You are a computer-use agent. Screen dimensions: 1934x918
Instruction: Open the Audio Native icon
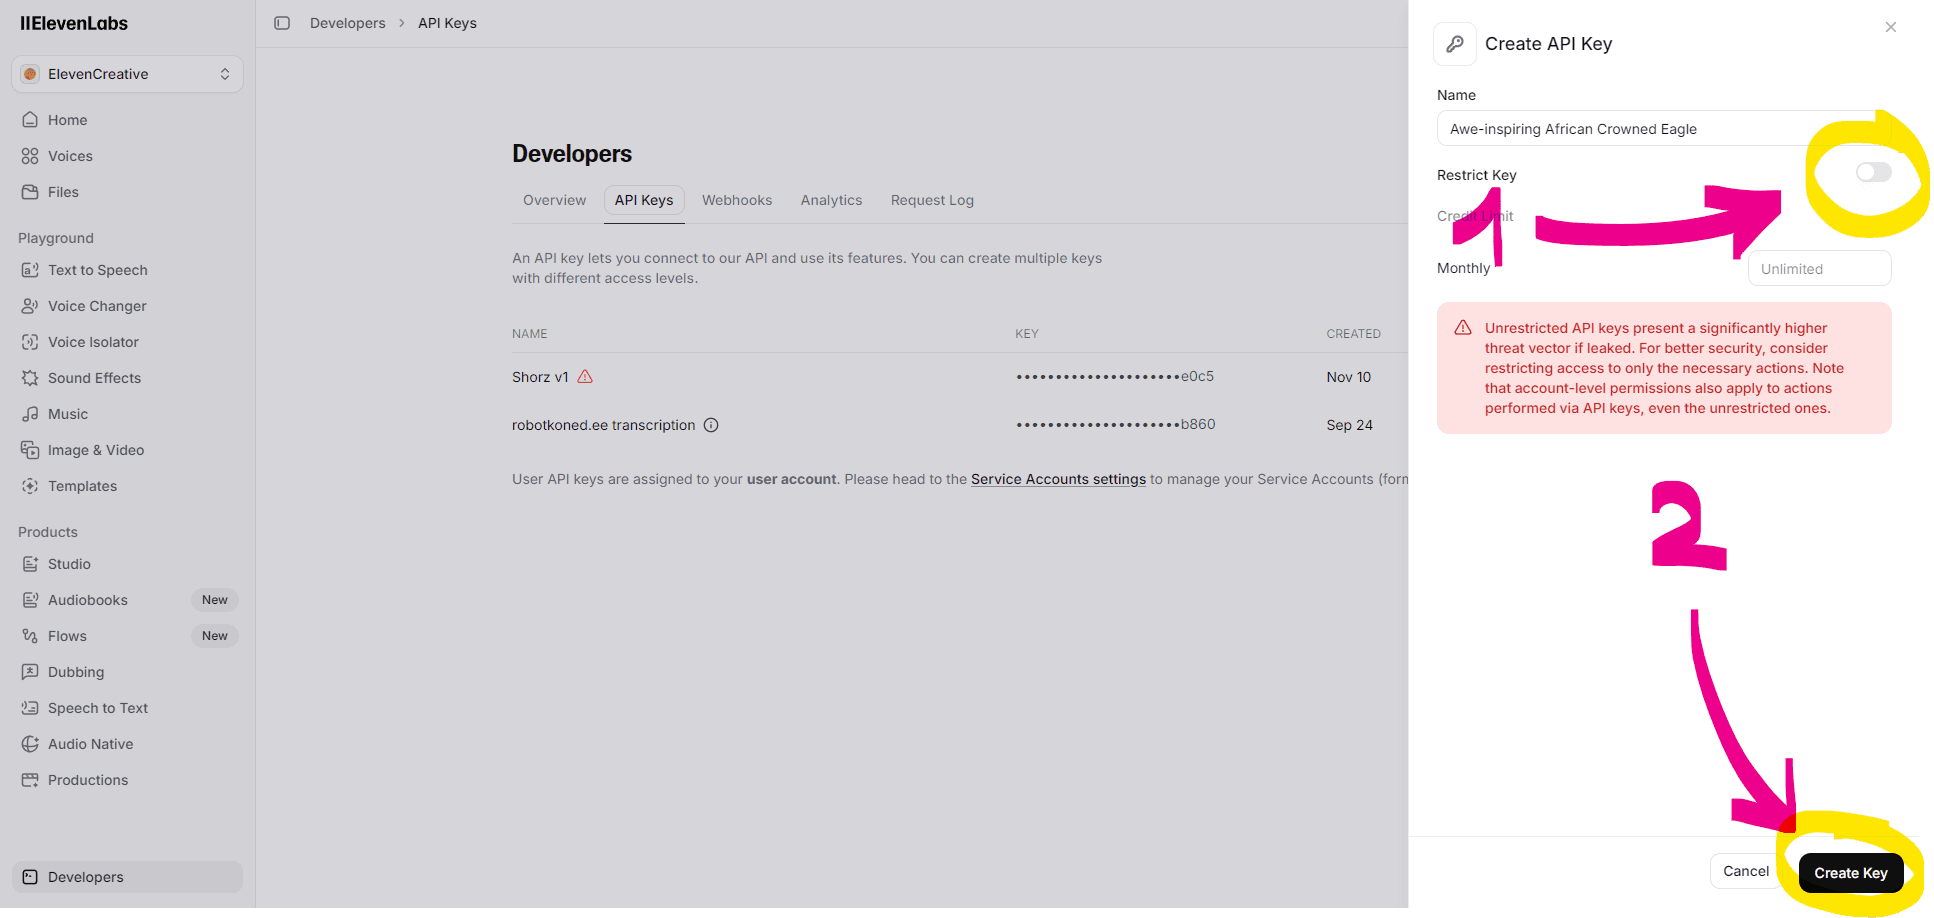(30, 744)
